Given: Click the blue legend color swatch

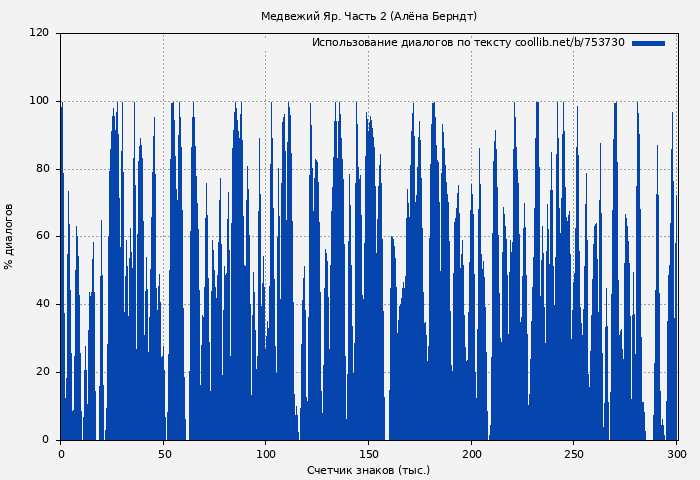Looking at the screenshot, I should tap(648, 43).
